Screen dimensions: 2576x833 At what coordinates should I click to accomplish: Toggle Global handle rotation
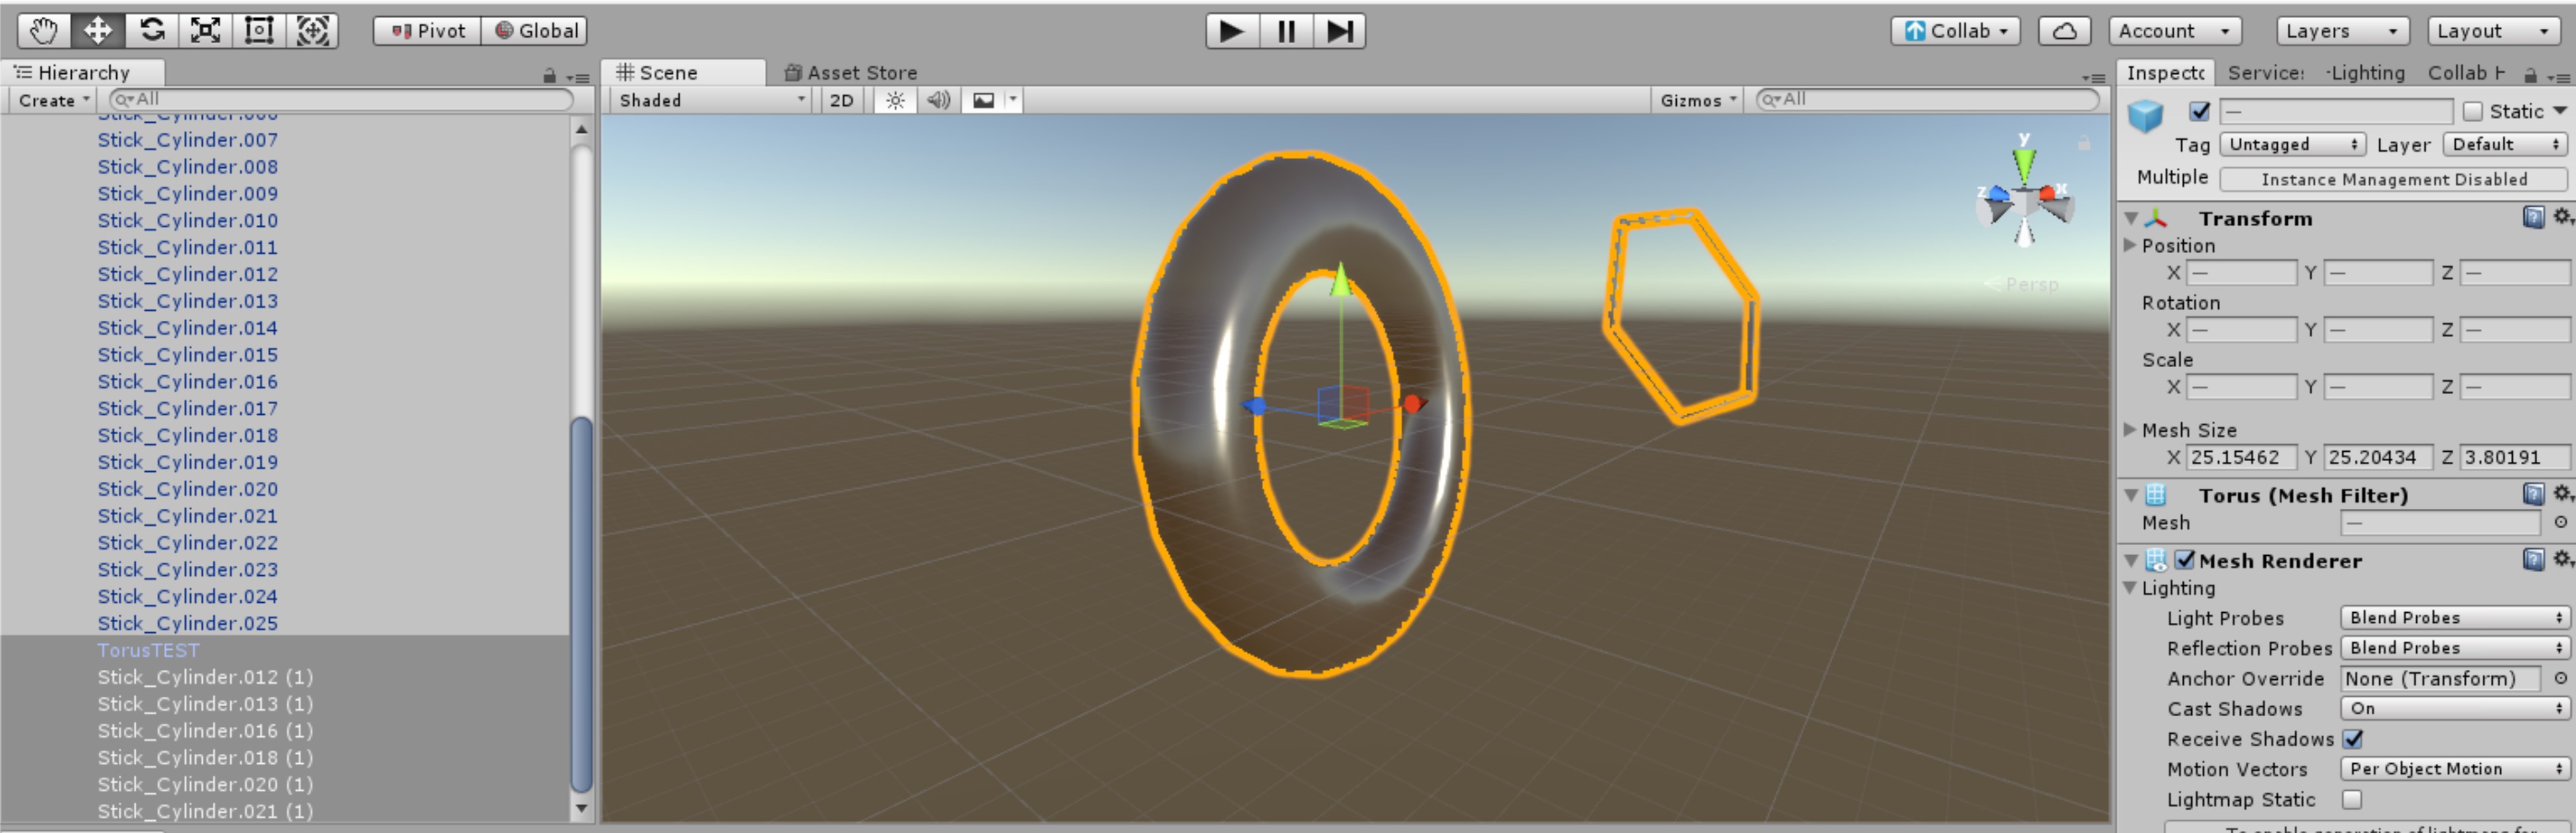(x=535, y=31)
